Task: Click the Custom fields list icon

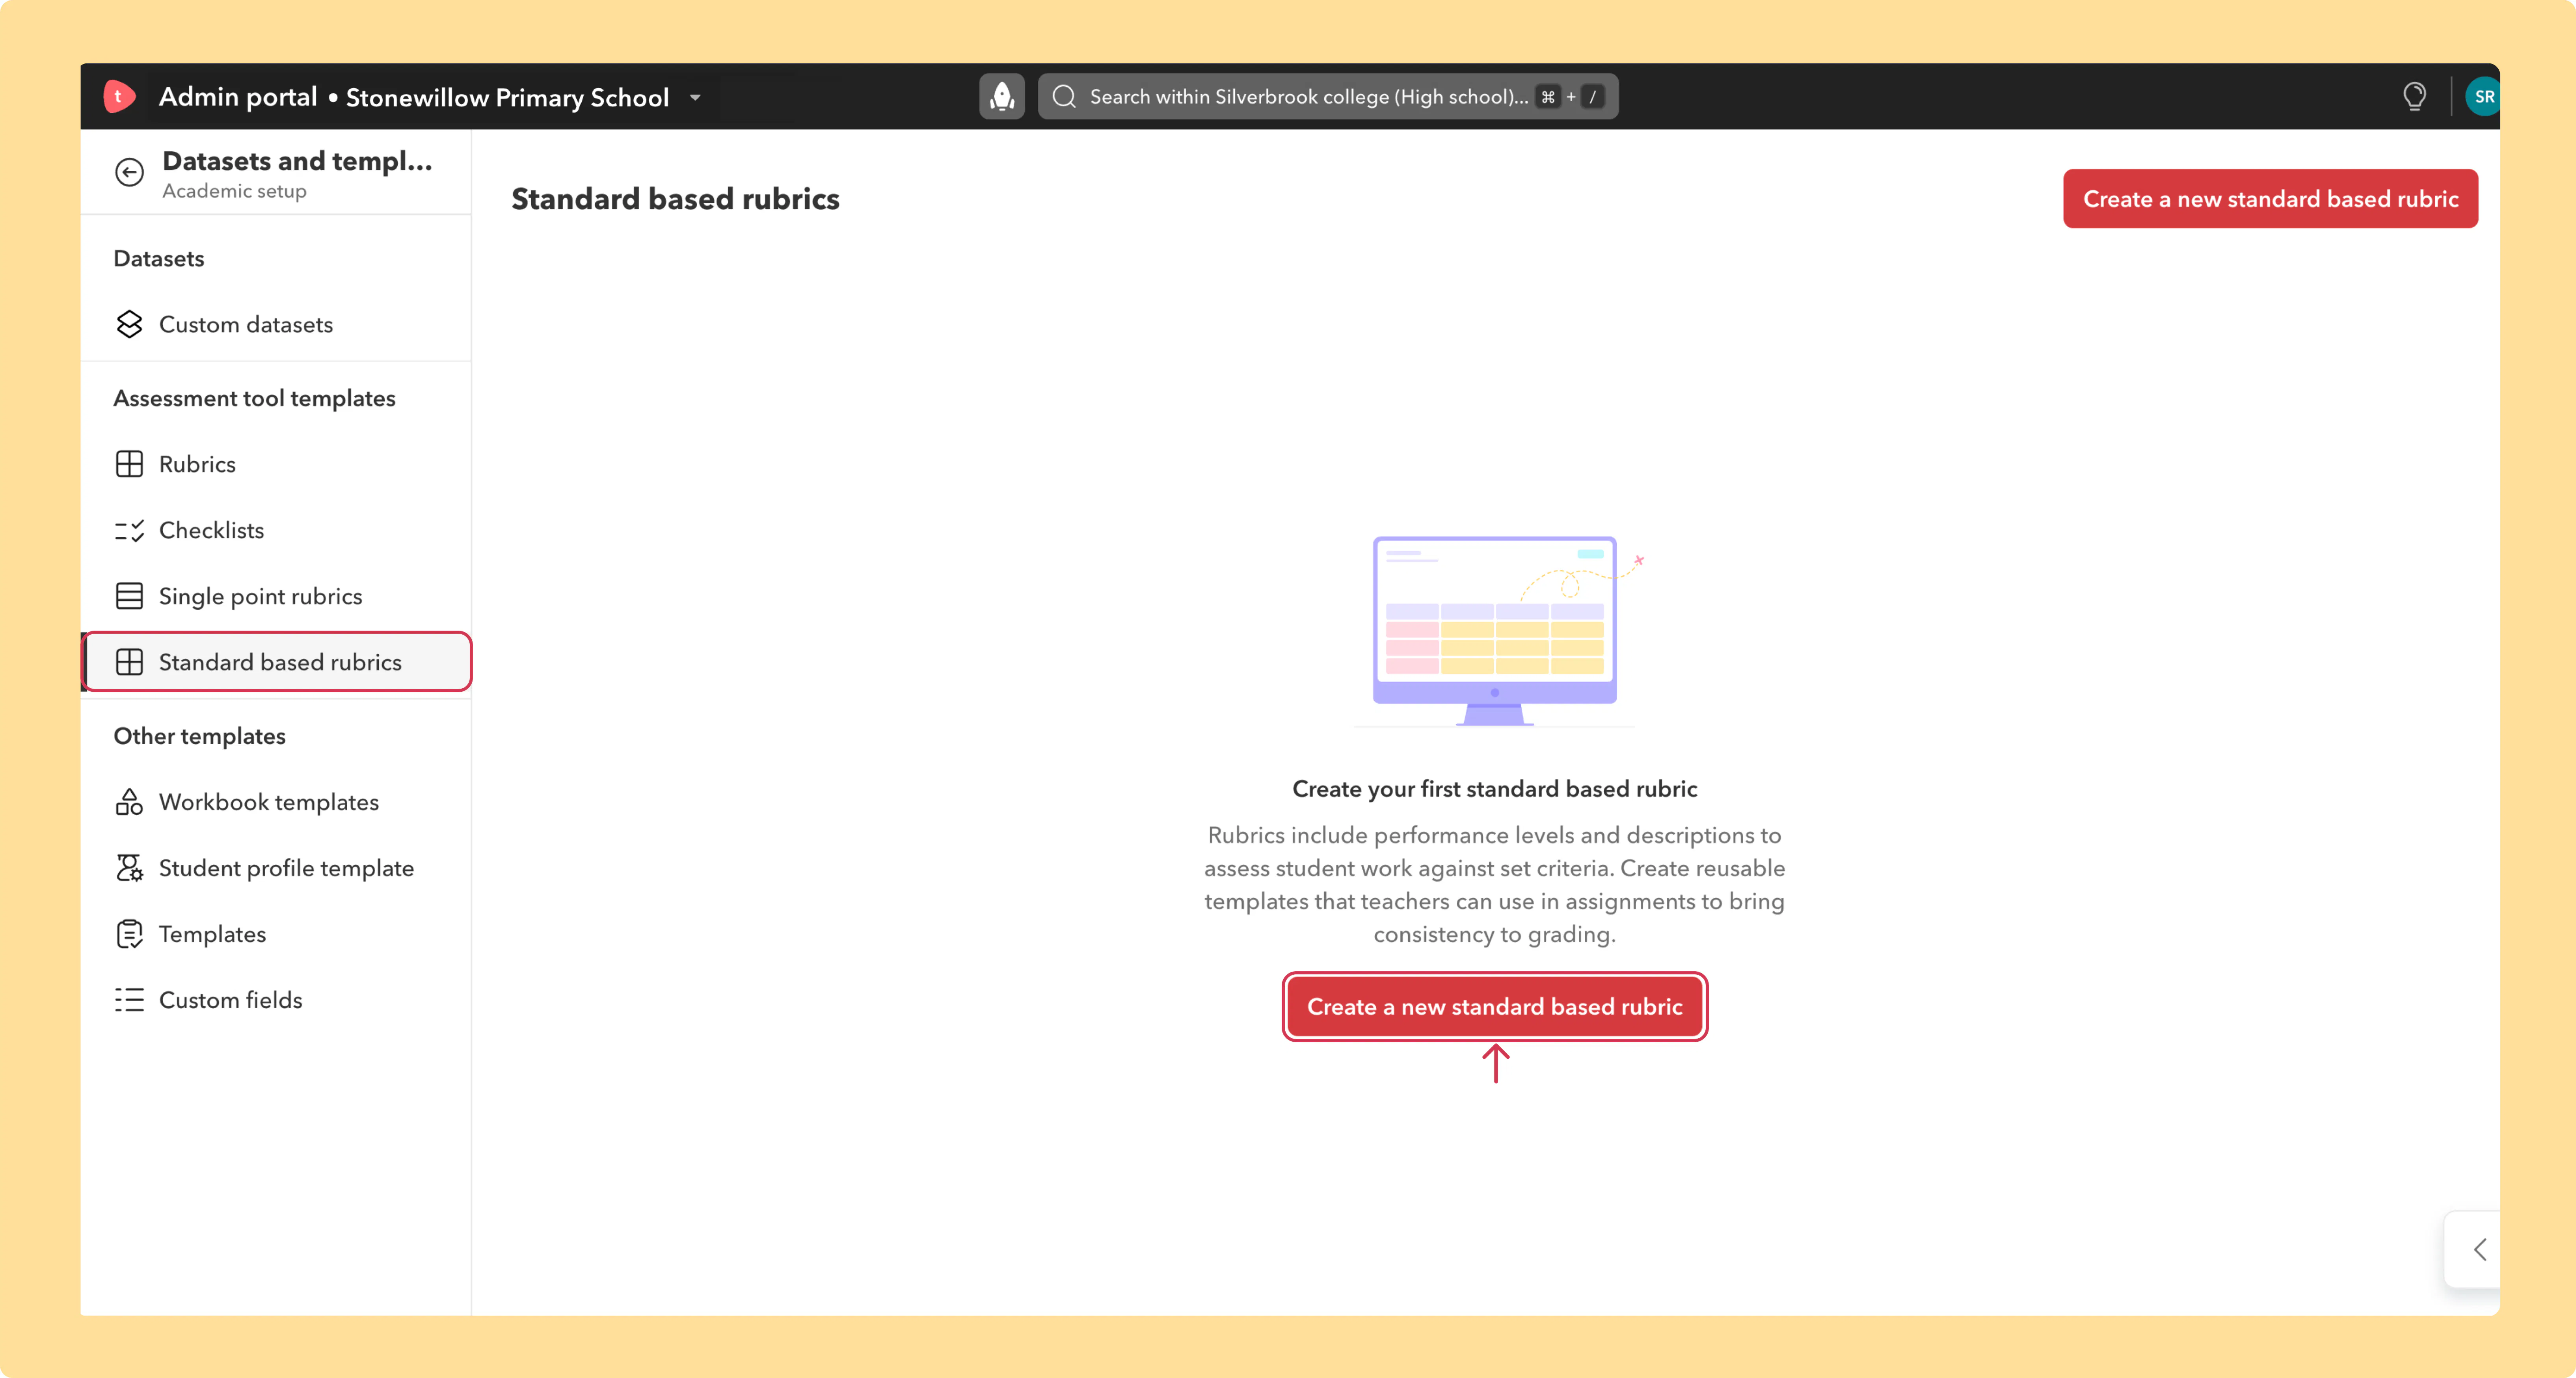Action: pos(129,1000)
